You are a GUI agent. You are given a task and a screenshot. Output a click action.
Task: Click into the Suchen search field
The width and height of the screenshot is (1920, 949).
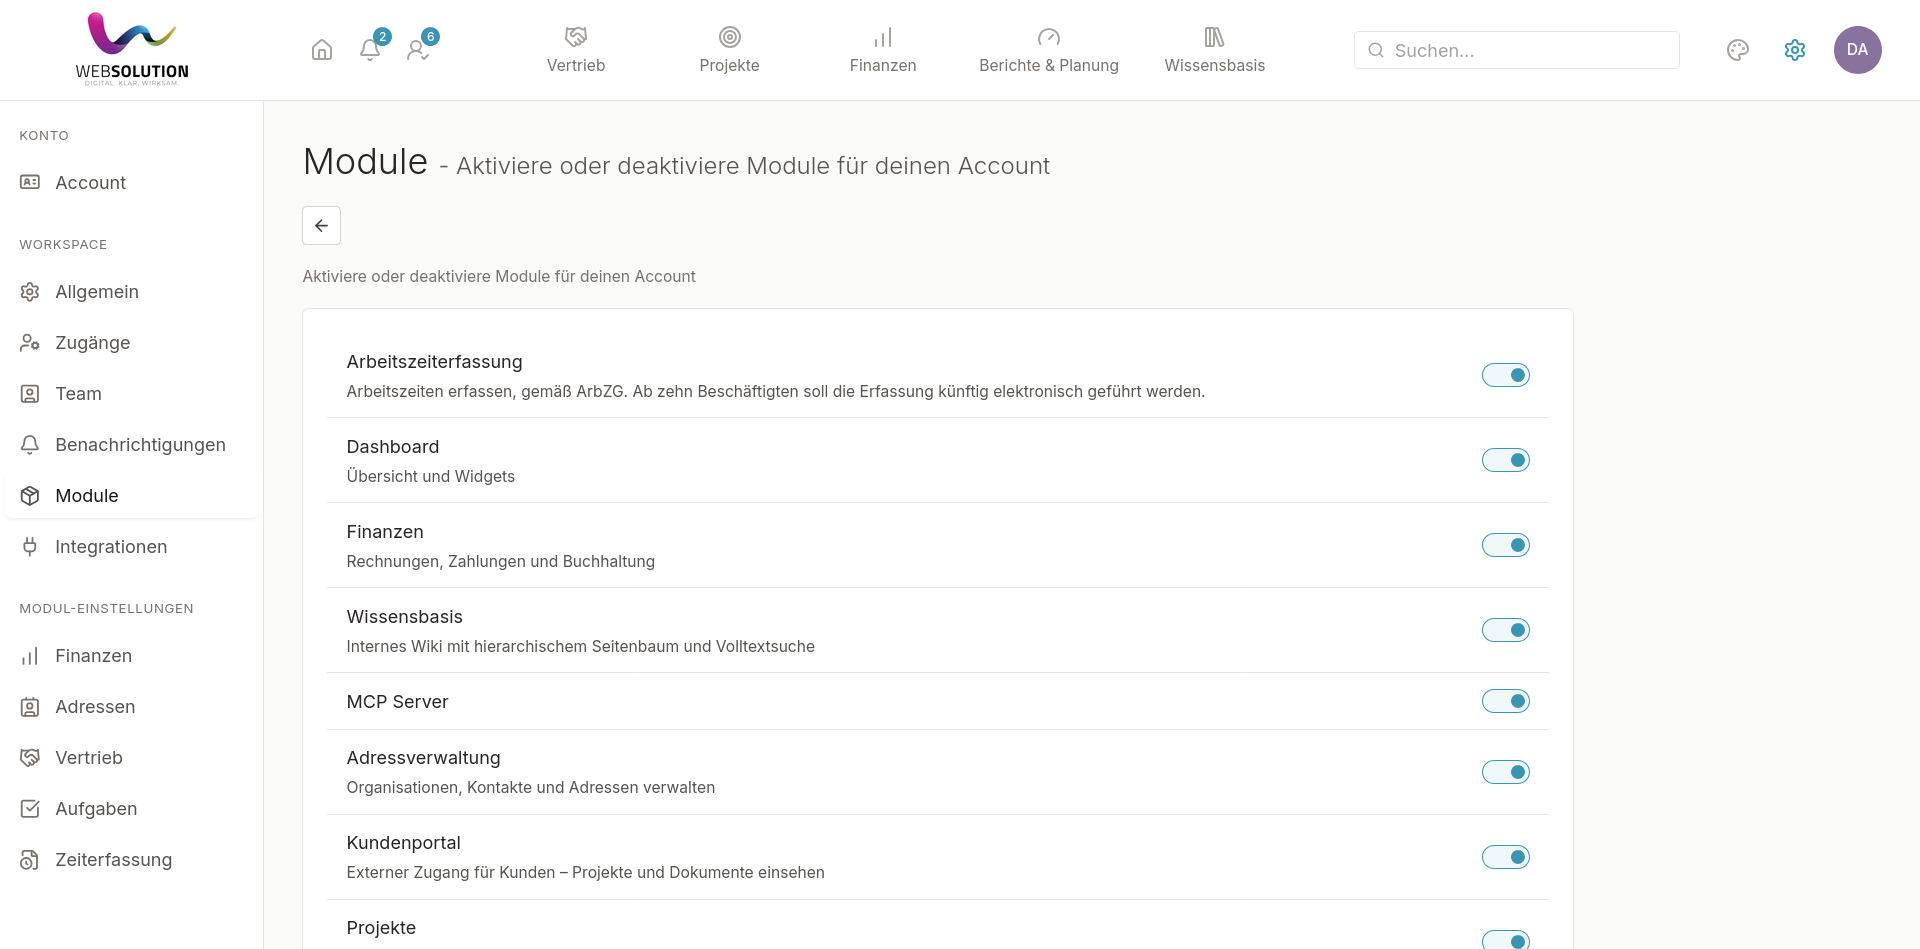pos(1517,50)
